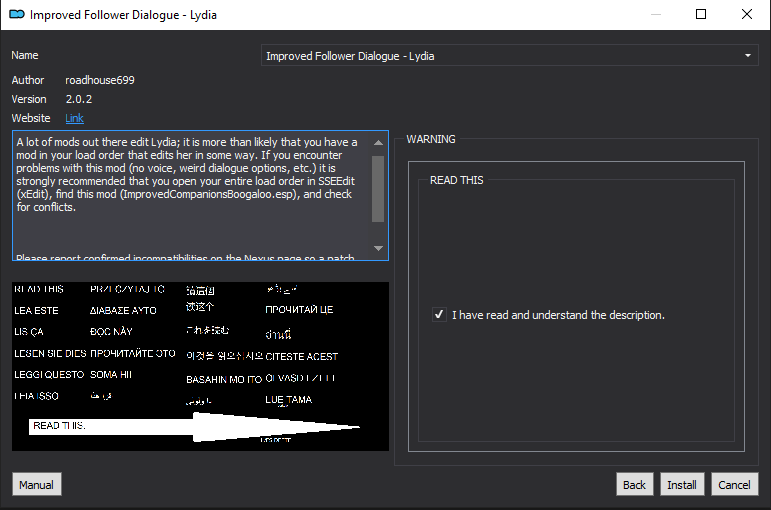771x510 pixels.
Task: Click the description scrollbar thumb
Action: [378, 189]
